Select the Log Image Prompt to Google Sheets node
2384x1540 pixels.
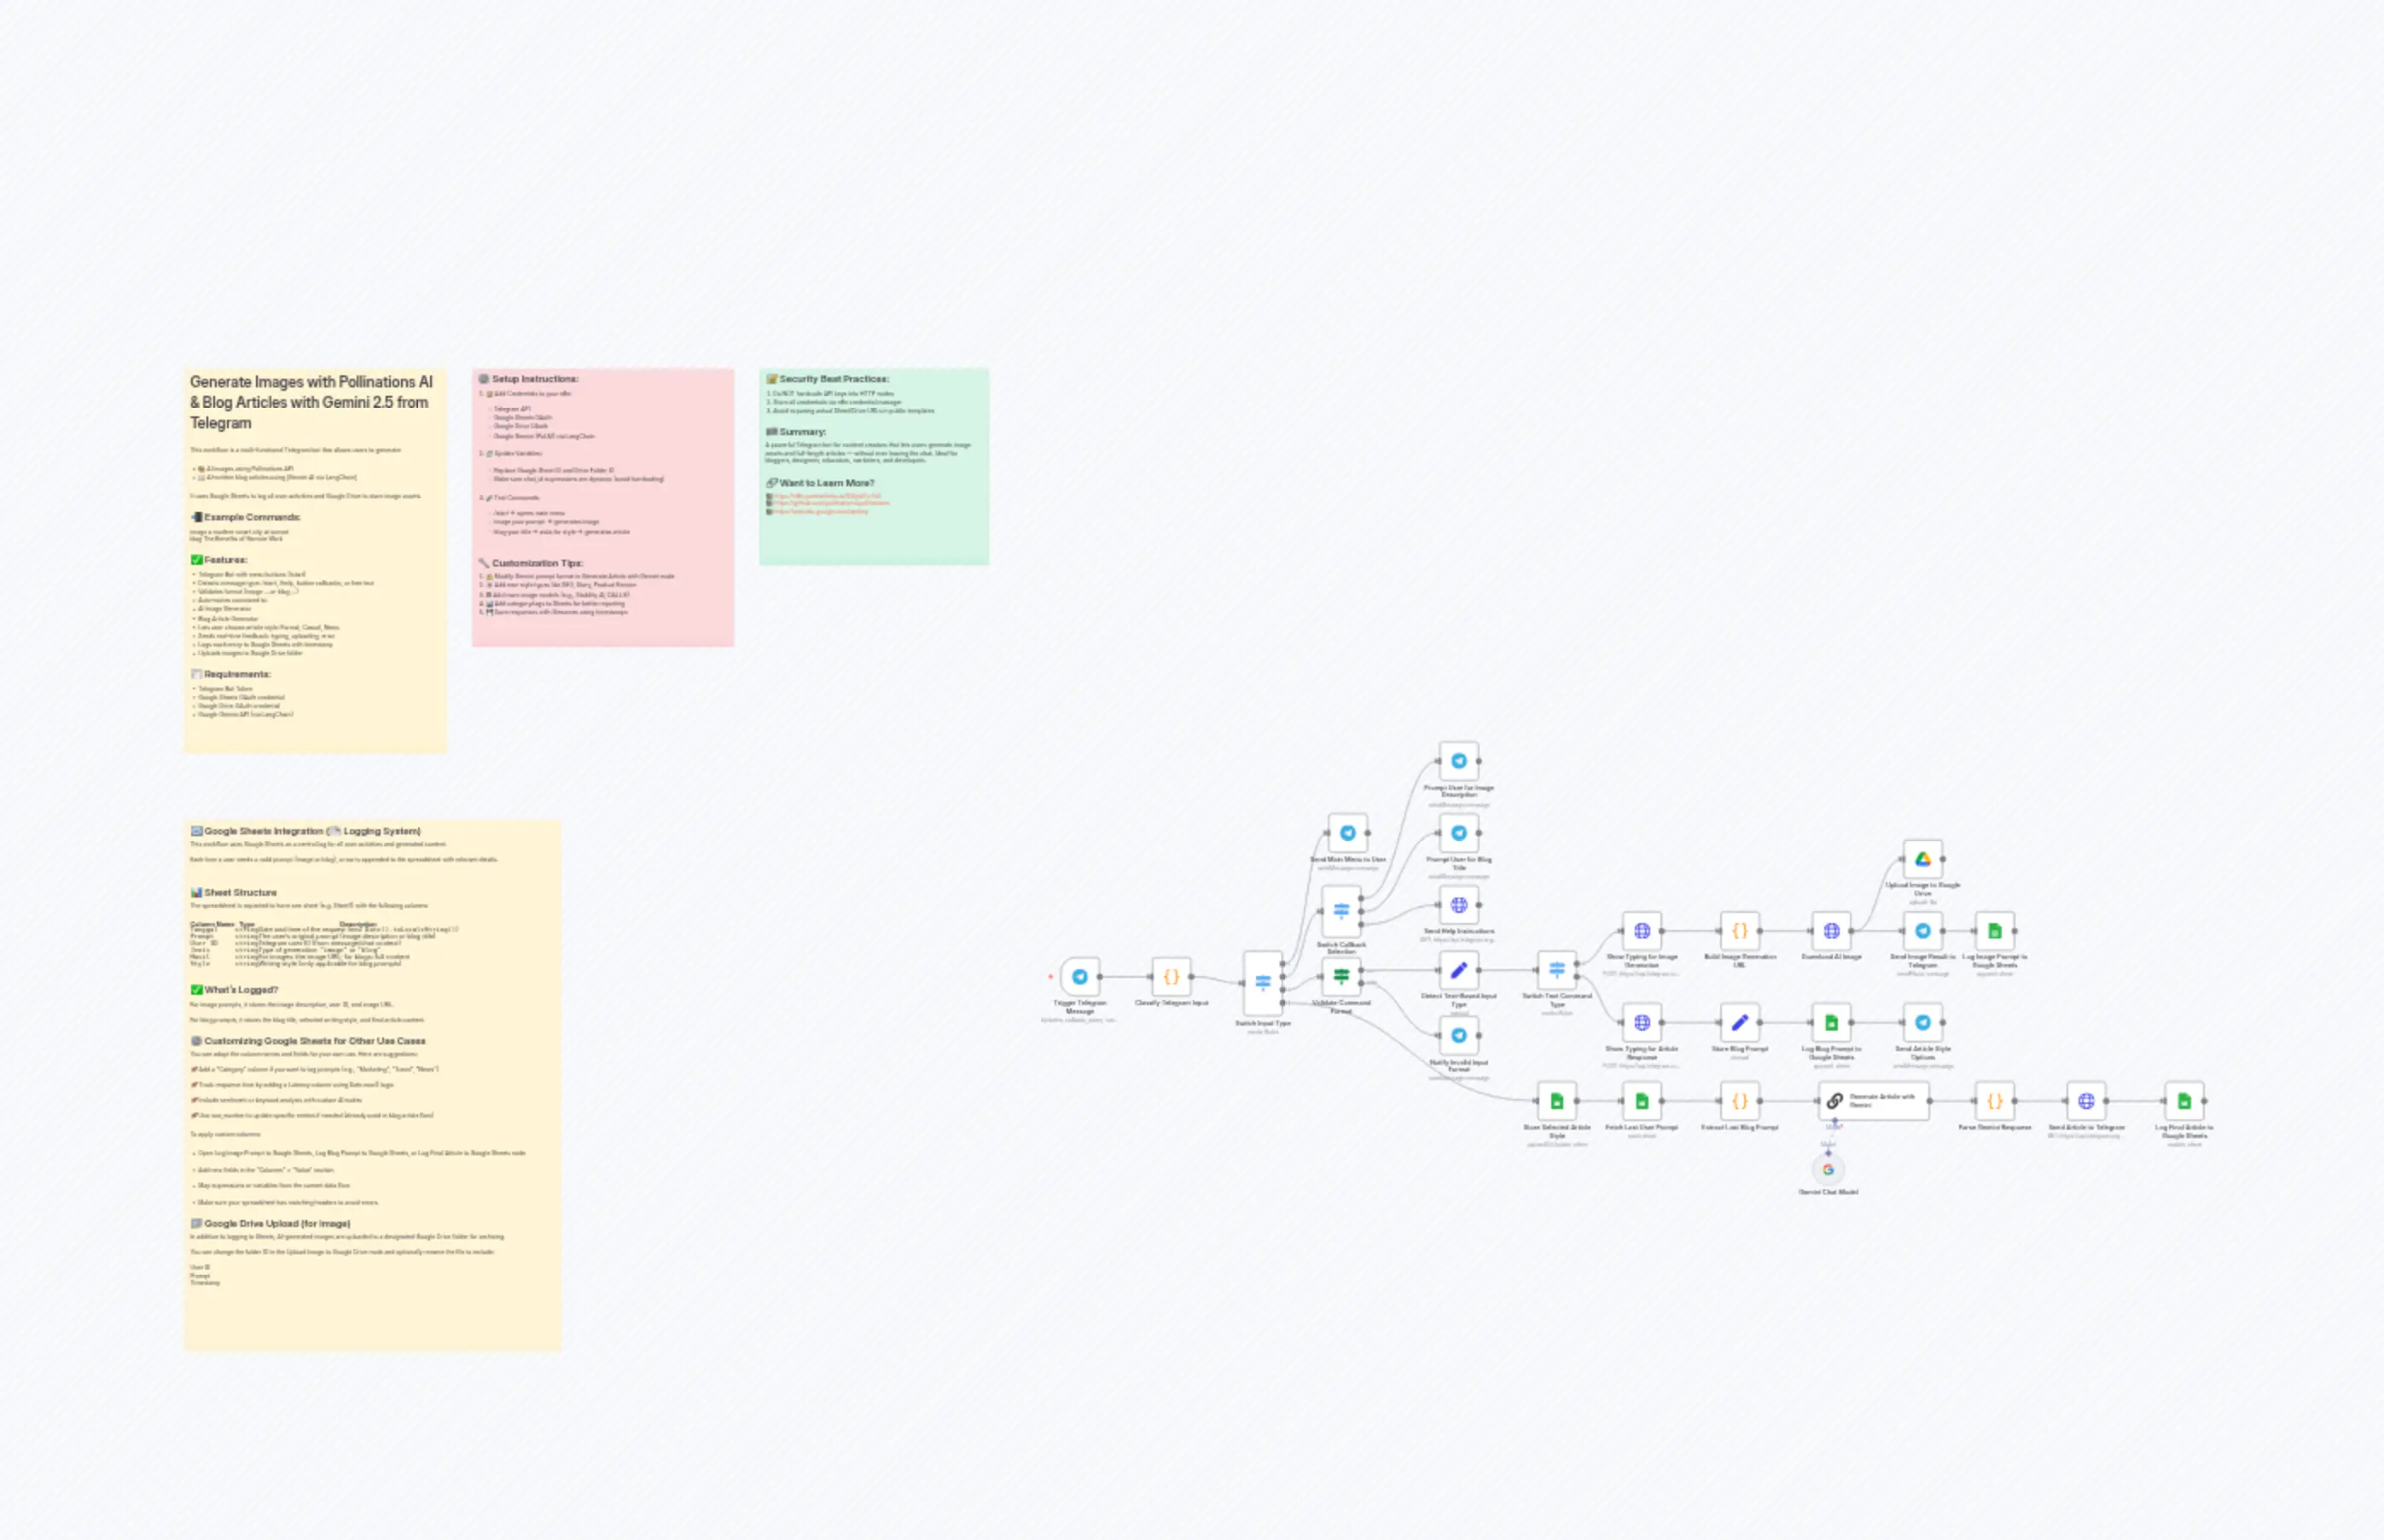tap(1996, 931)
